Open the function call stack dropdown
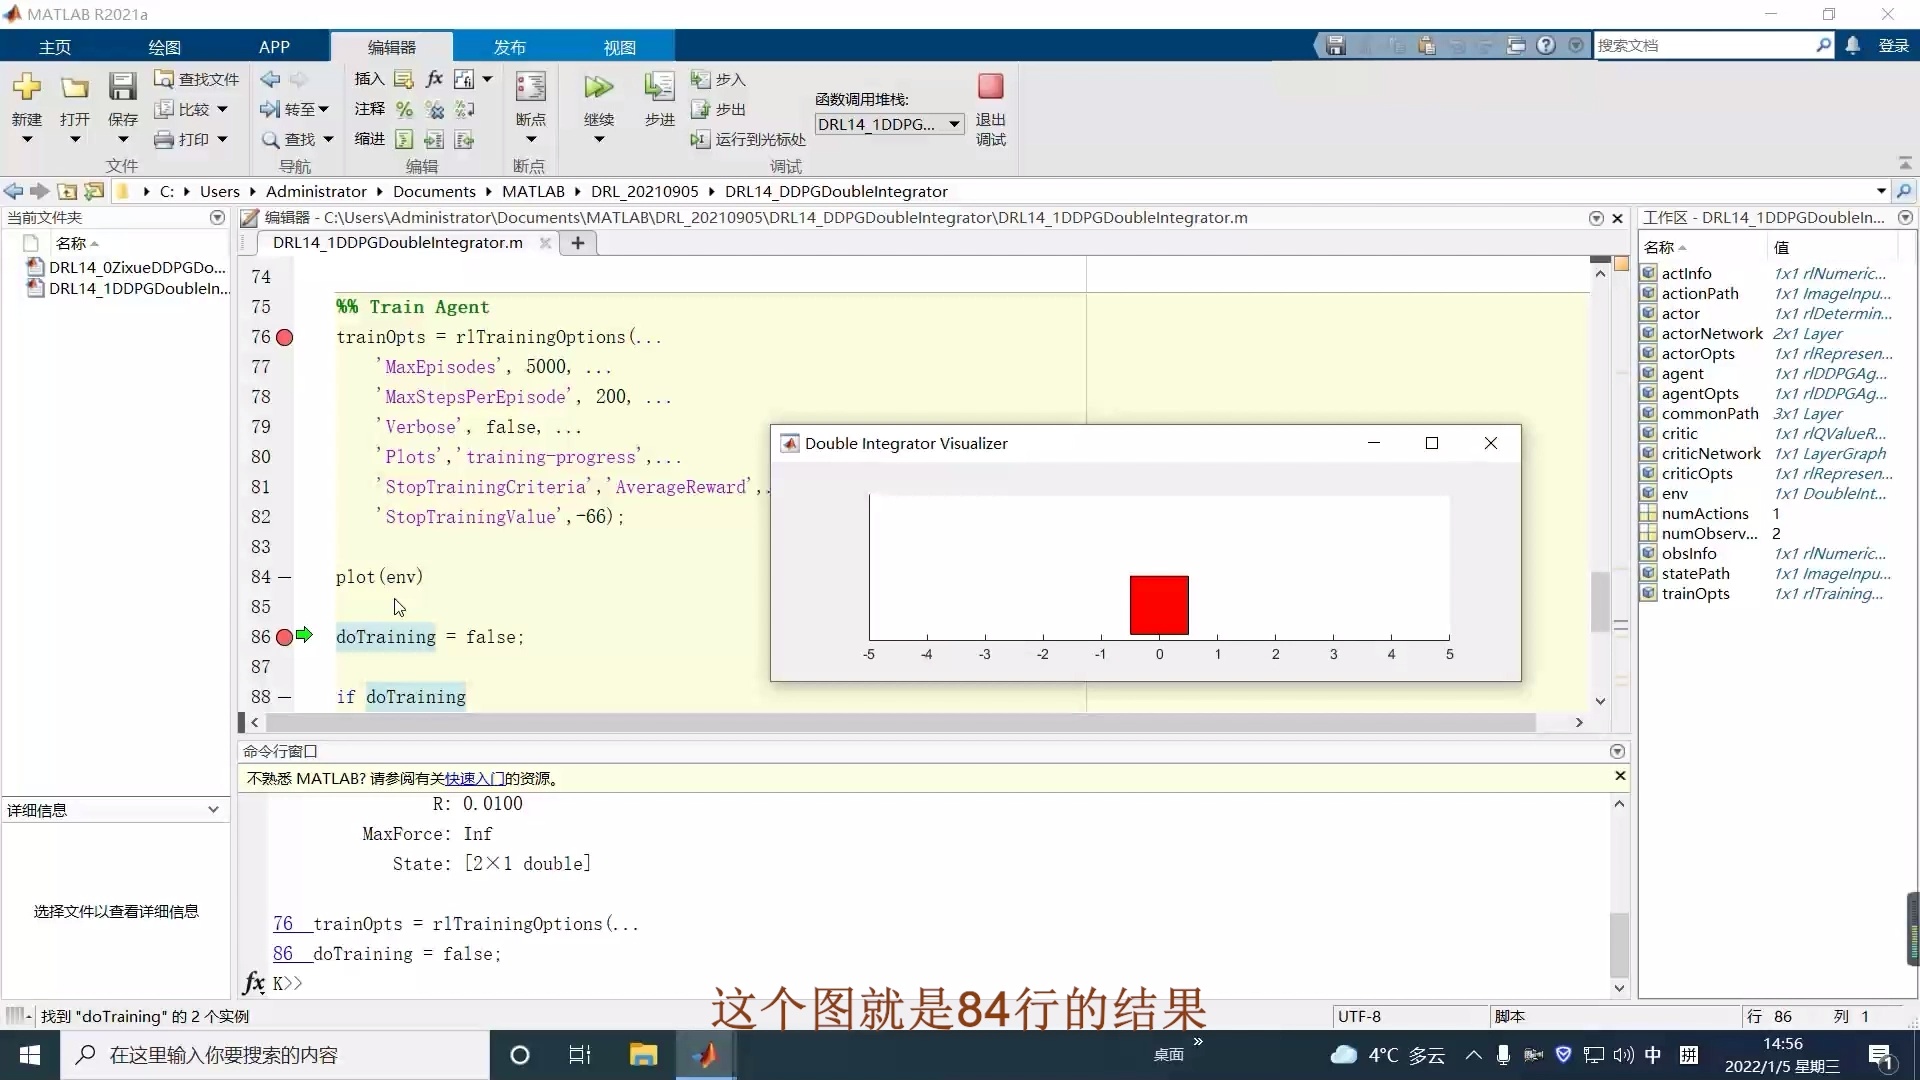 [x=954, y=124]
